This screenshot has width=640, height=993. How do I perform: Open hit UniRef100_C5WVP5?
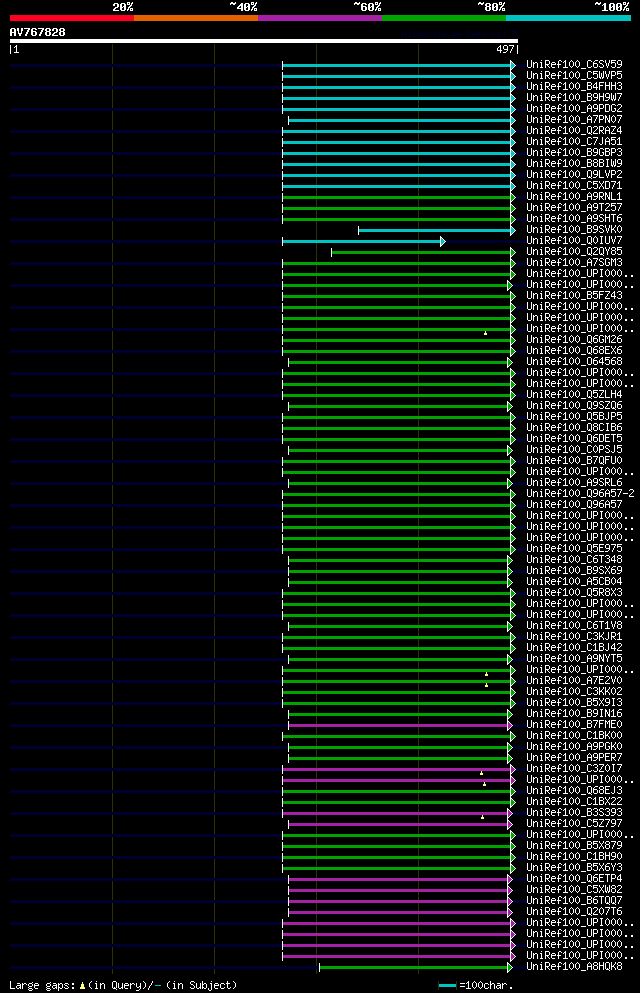[574, 75]
